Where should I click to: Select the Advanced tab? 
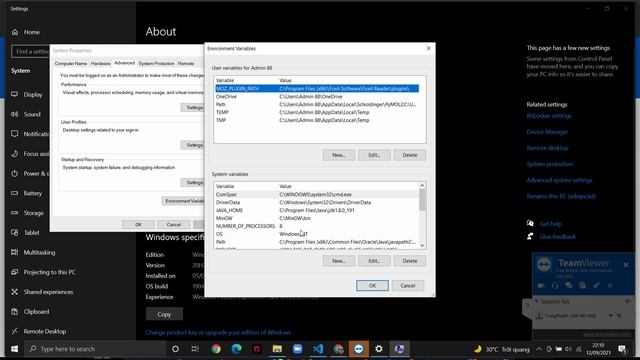pyautogui.click(x=124, y=63)
